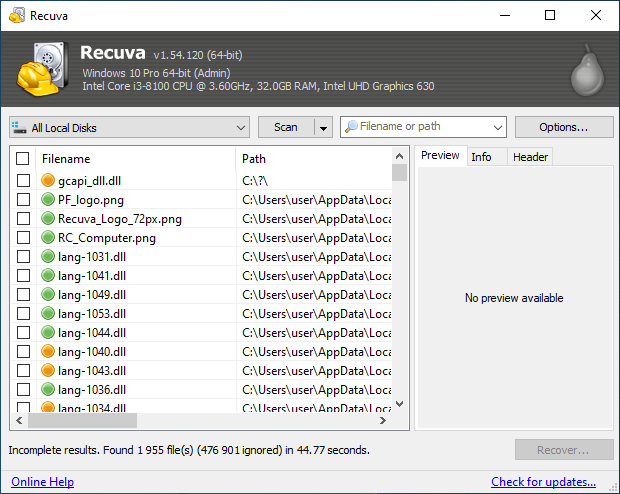Screen dimensions: 620x494
Task: Expand the Filename or path dropdown arrow
Action: click(498, 128)
